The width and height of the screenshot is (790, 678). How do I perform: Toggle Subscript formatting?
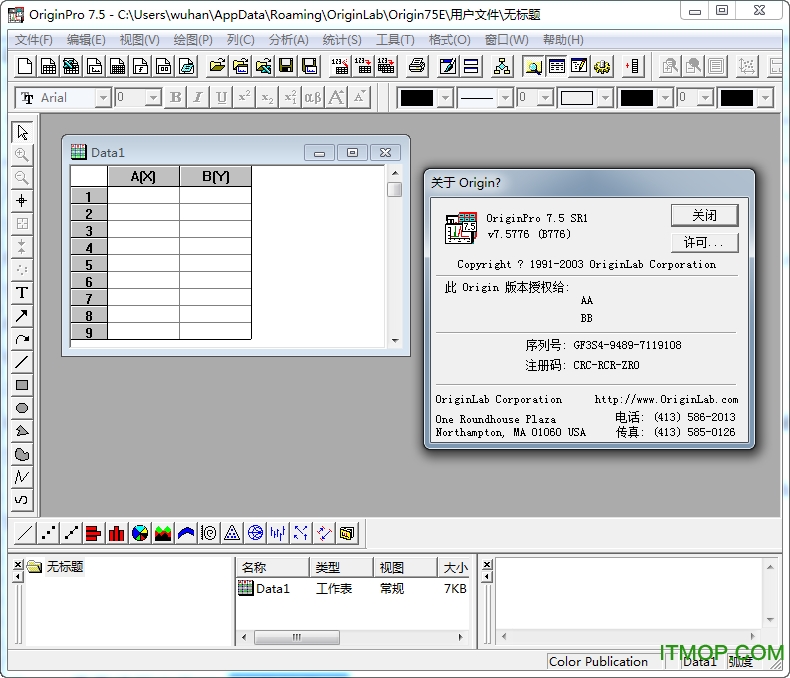coord(267,97)
